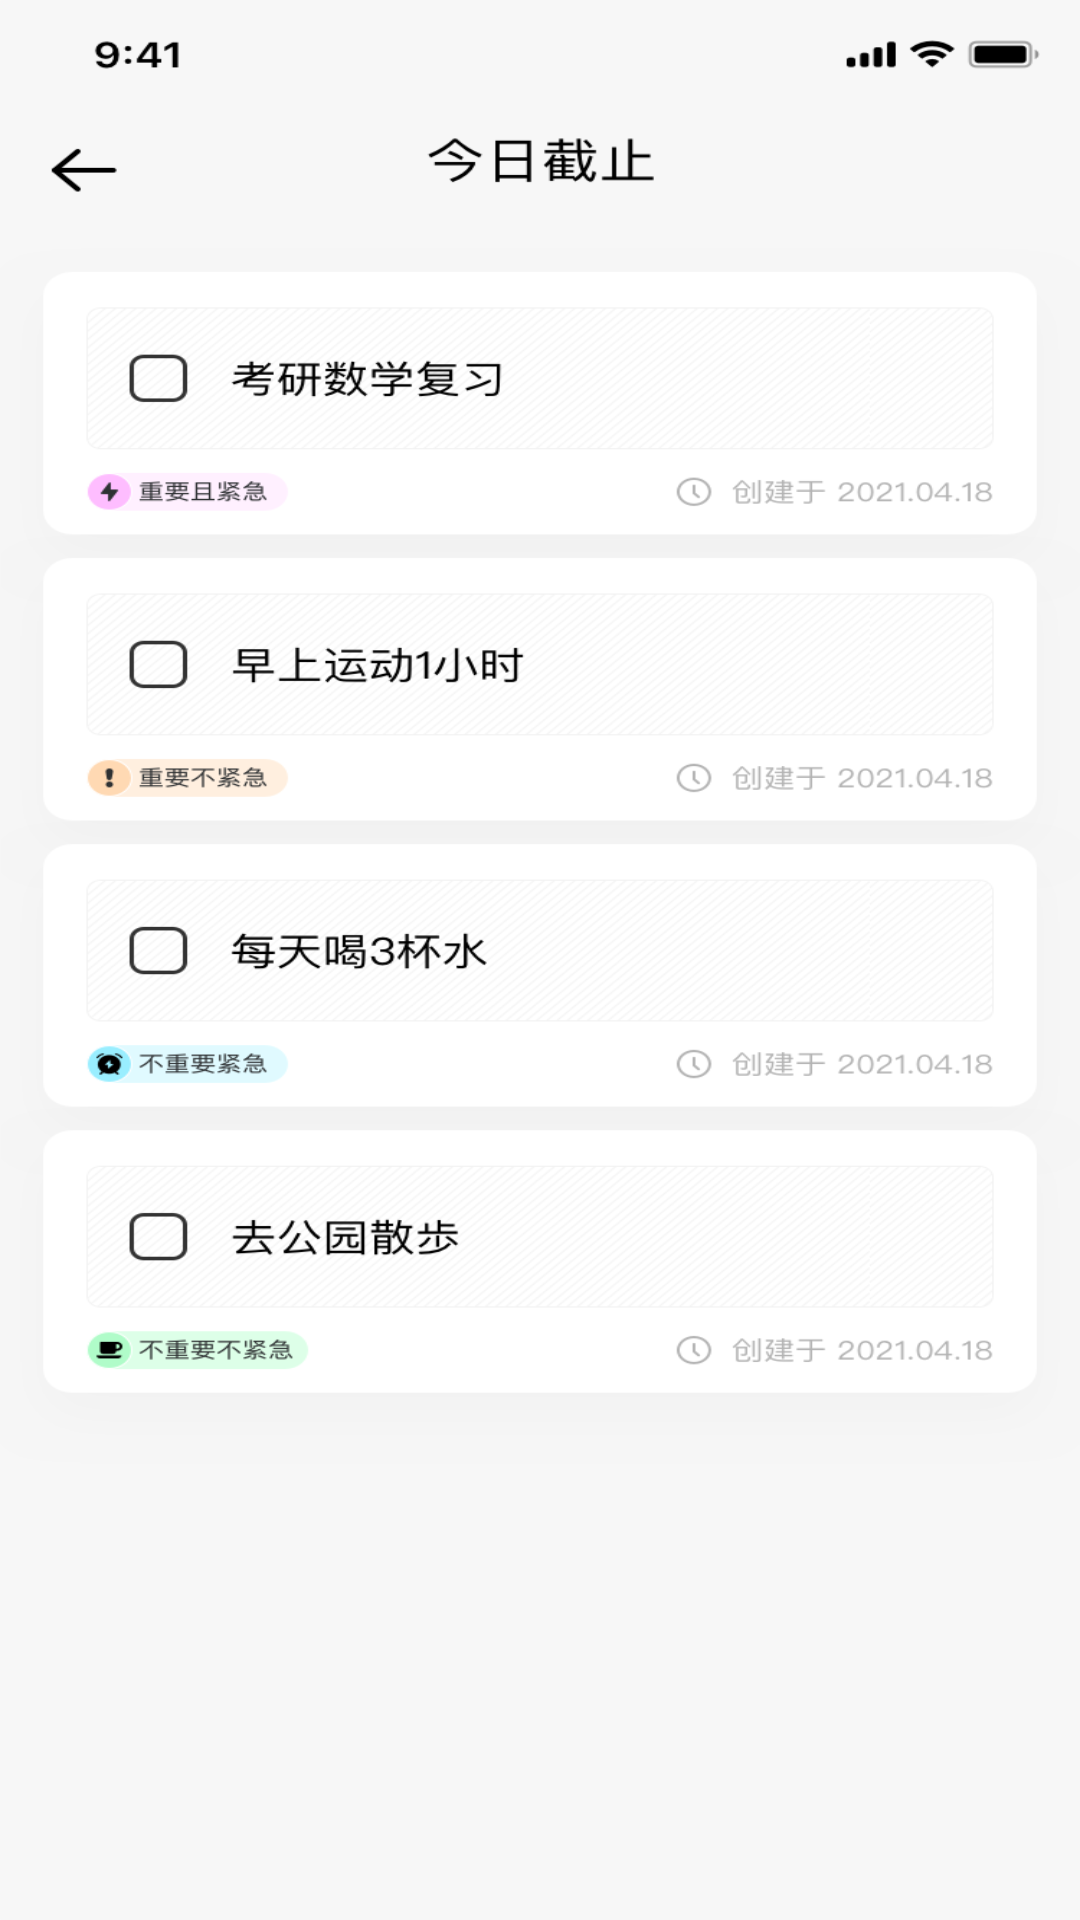This screenshot has width=1080, height=1920.
Task: Check off 考研数学复习 task
Action: coord(158,379)
